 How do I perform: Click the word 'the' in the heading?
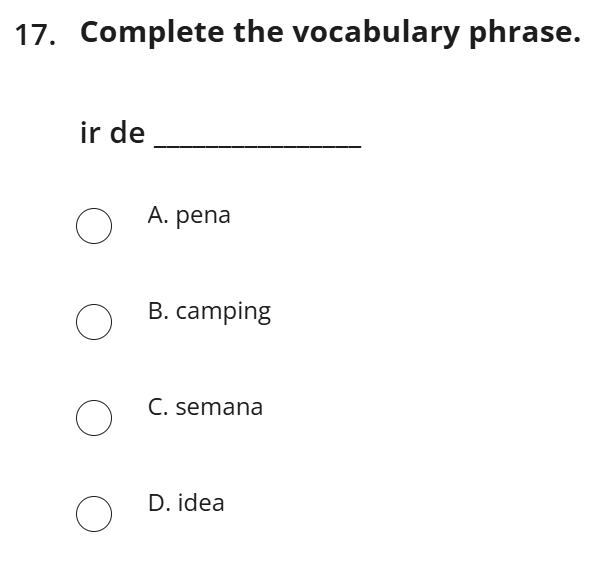[260, 33]
